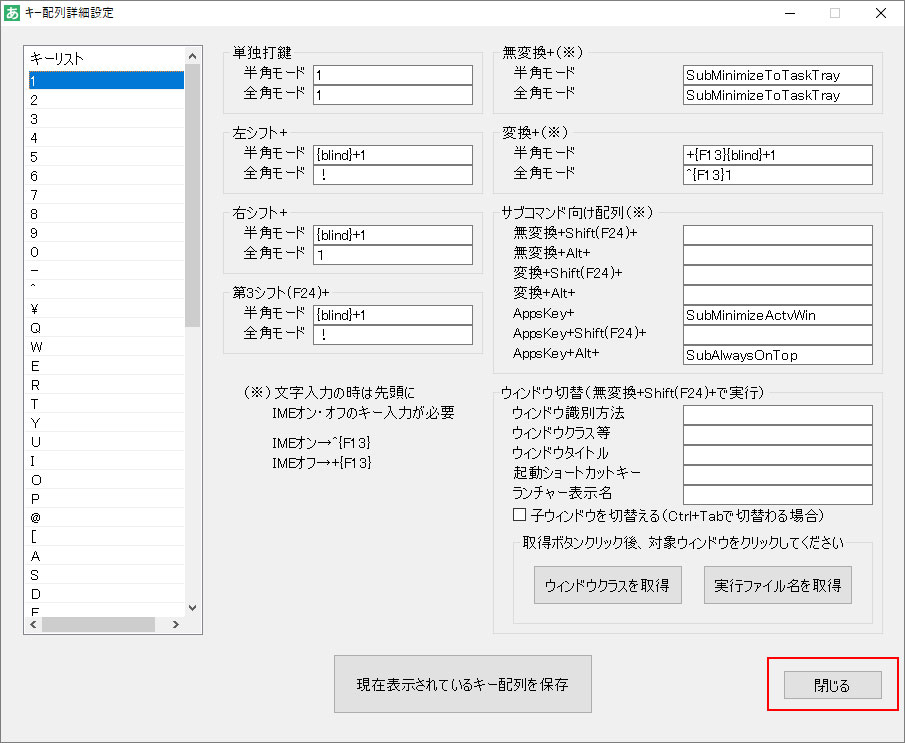Click the ウィンドウクラスを取得 button
The image size is (905, 743).
click(607, 585)
